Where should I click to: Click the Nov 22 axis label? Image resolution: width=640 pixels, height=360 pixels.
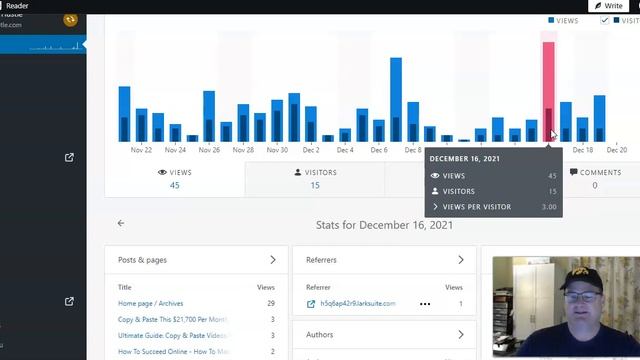click(x=141, y=150)
